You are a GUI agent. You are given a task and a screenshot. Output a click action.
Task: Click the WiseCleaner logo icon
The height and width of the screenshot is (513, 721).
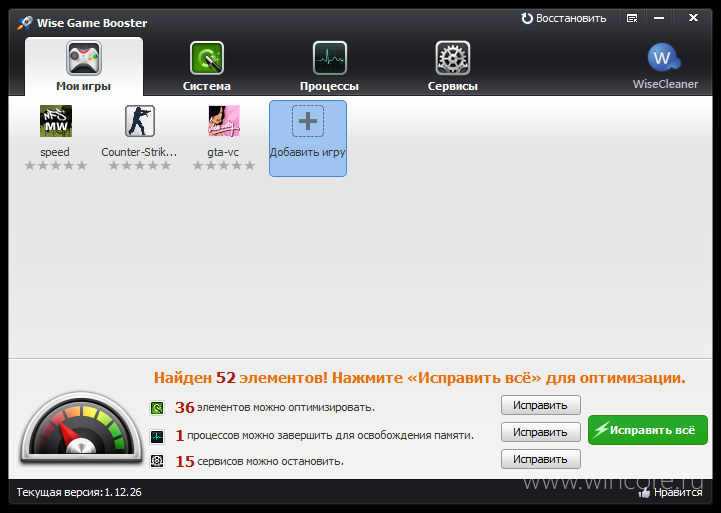(x=664, y=58)
